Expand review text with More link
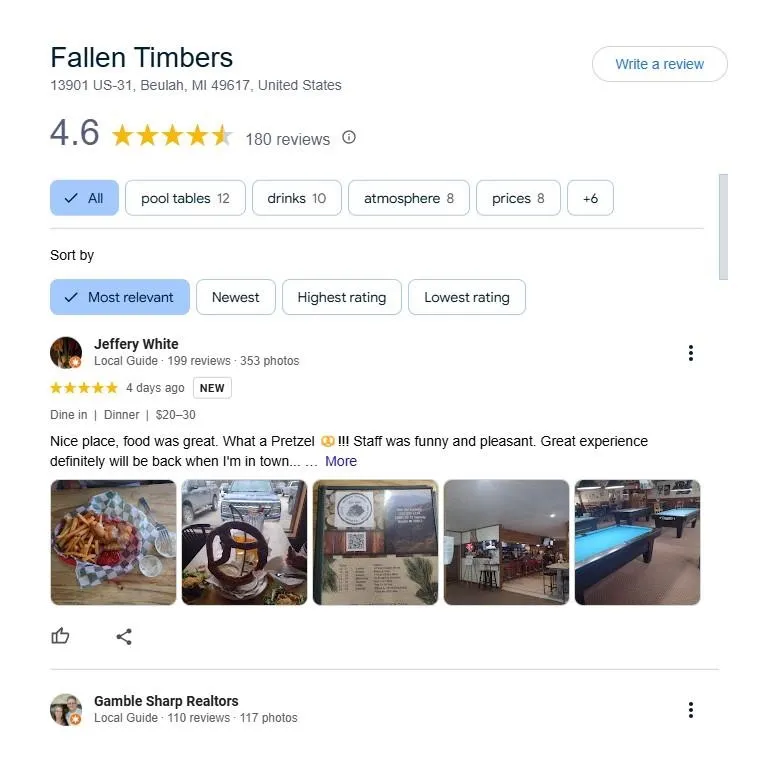 (x=341, y=461)
